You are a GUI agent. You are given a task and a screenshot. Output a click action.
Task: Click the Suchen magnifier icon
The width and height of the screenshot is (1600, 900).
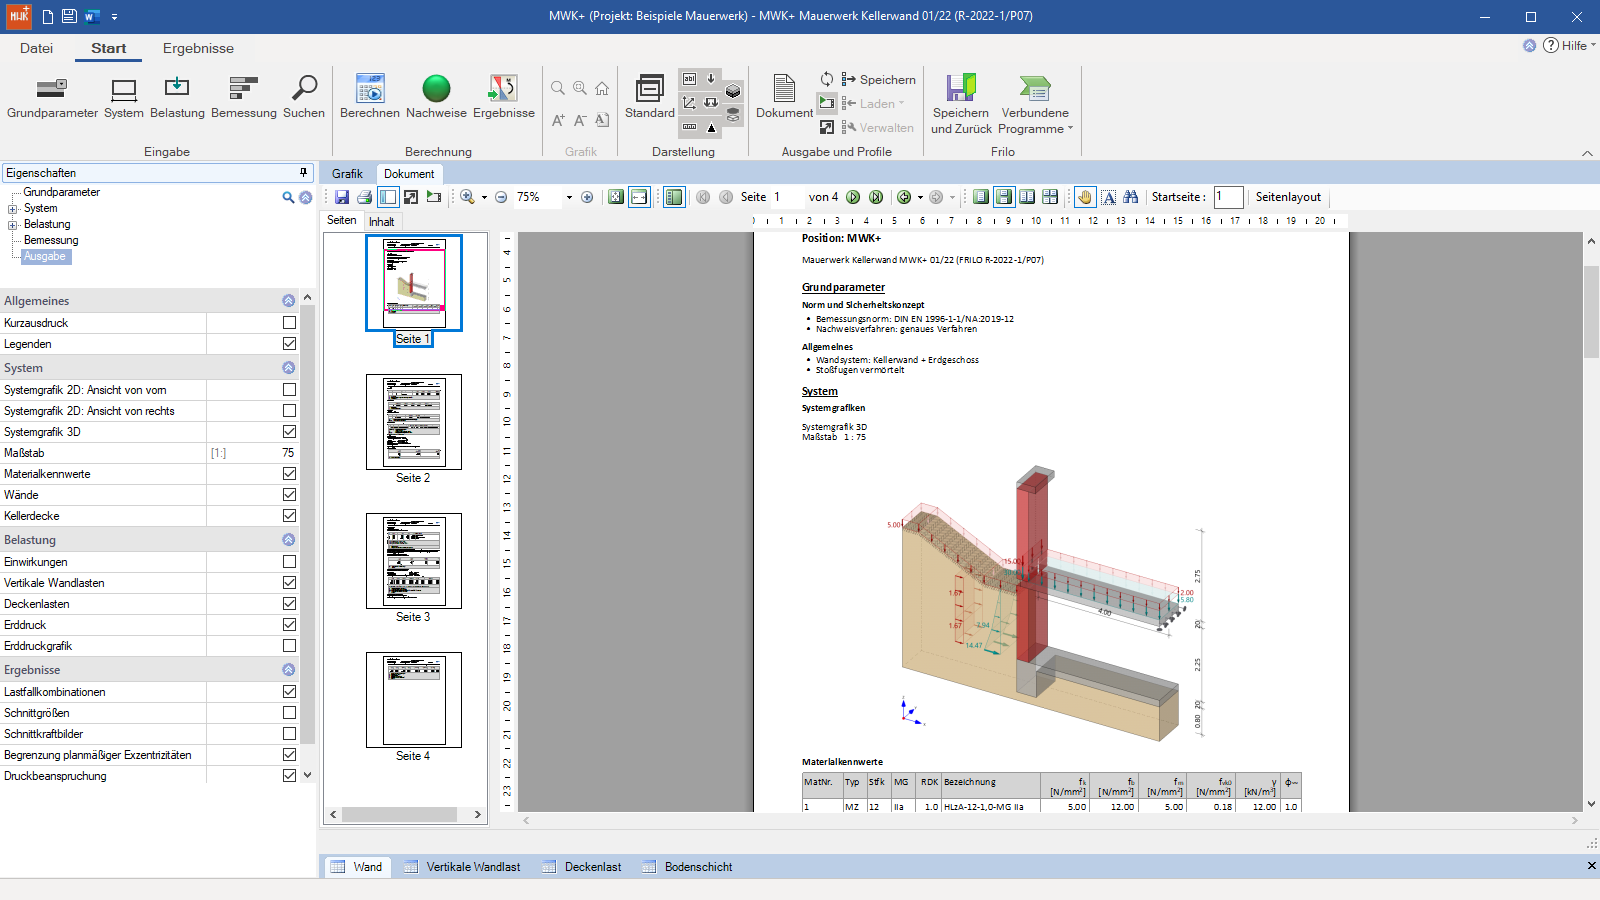pyautogui.click(x=304, y=97)
